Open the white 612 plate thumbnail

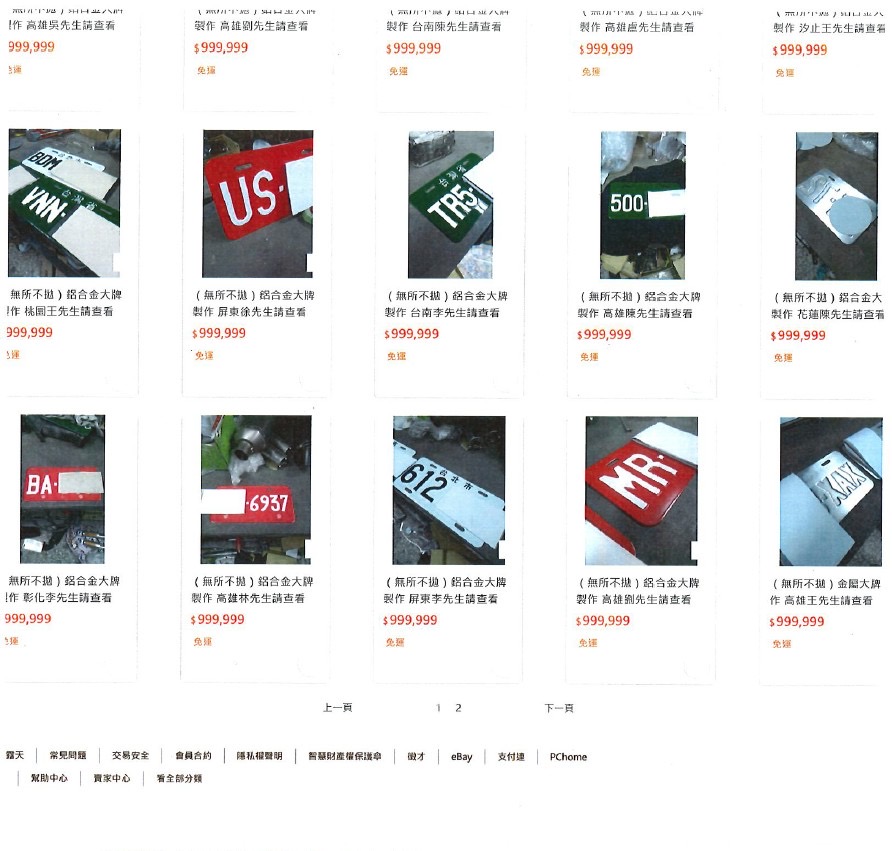pyautogui.click(x=449, y=490)
